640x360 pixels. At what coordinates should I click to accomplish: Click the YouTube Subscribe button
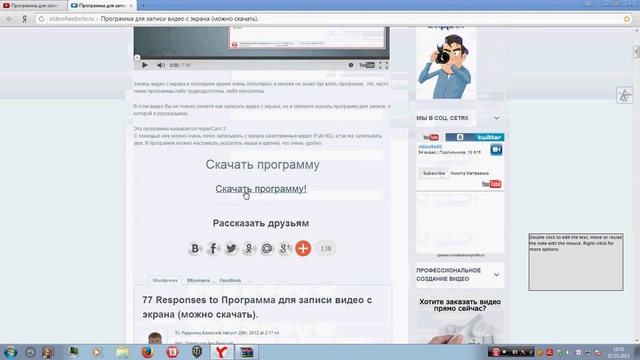click(x=433, y=173)
